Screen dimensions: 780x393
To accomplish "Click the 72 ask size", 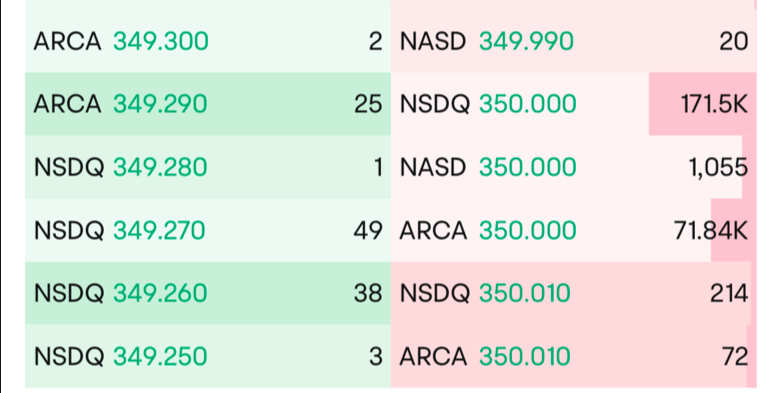I will pos(735,356).
